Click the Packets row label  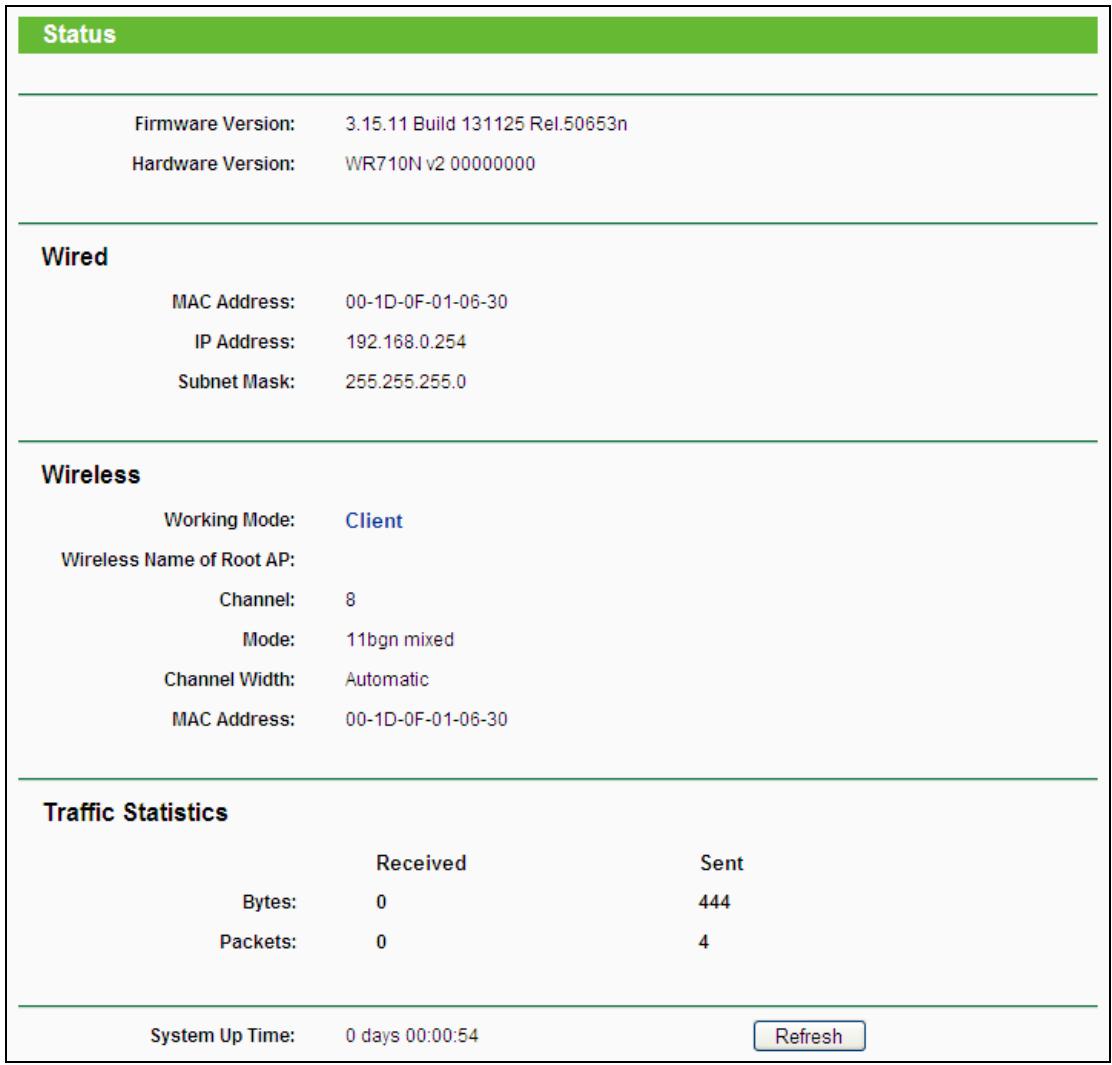point(258,942)
